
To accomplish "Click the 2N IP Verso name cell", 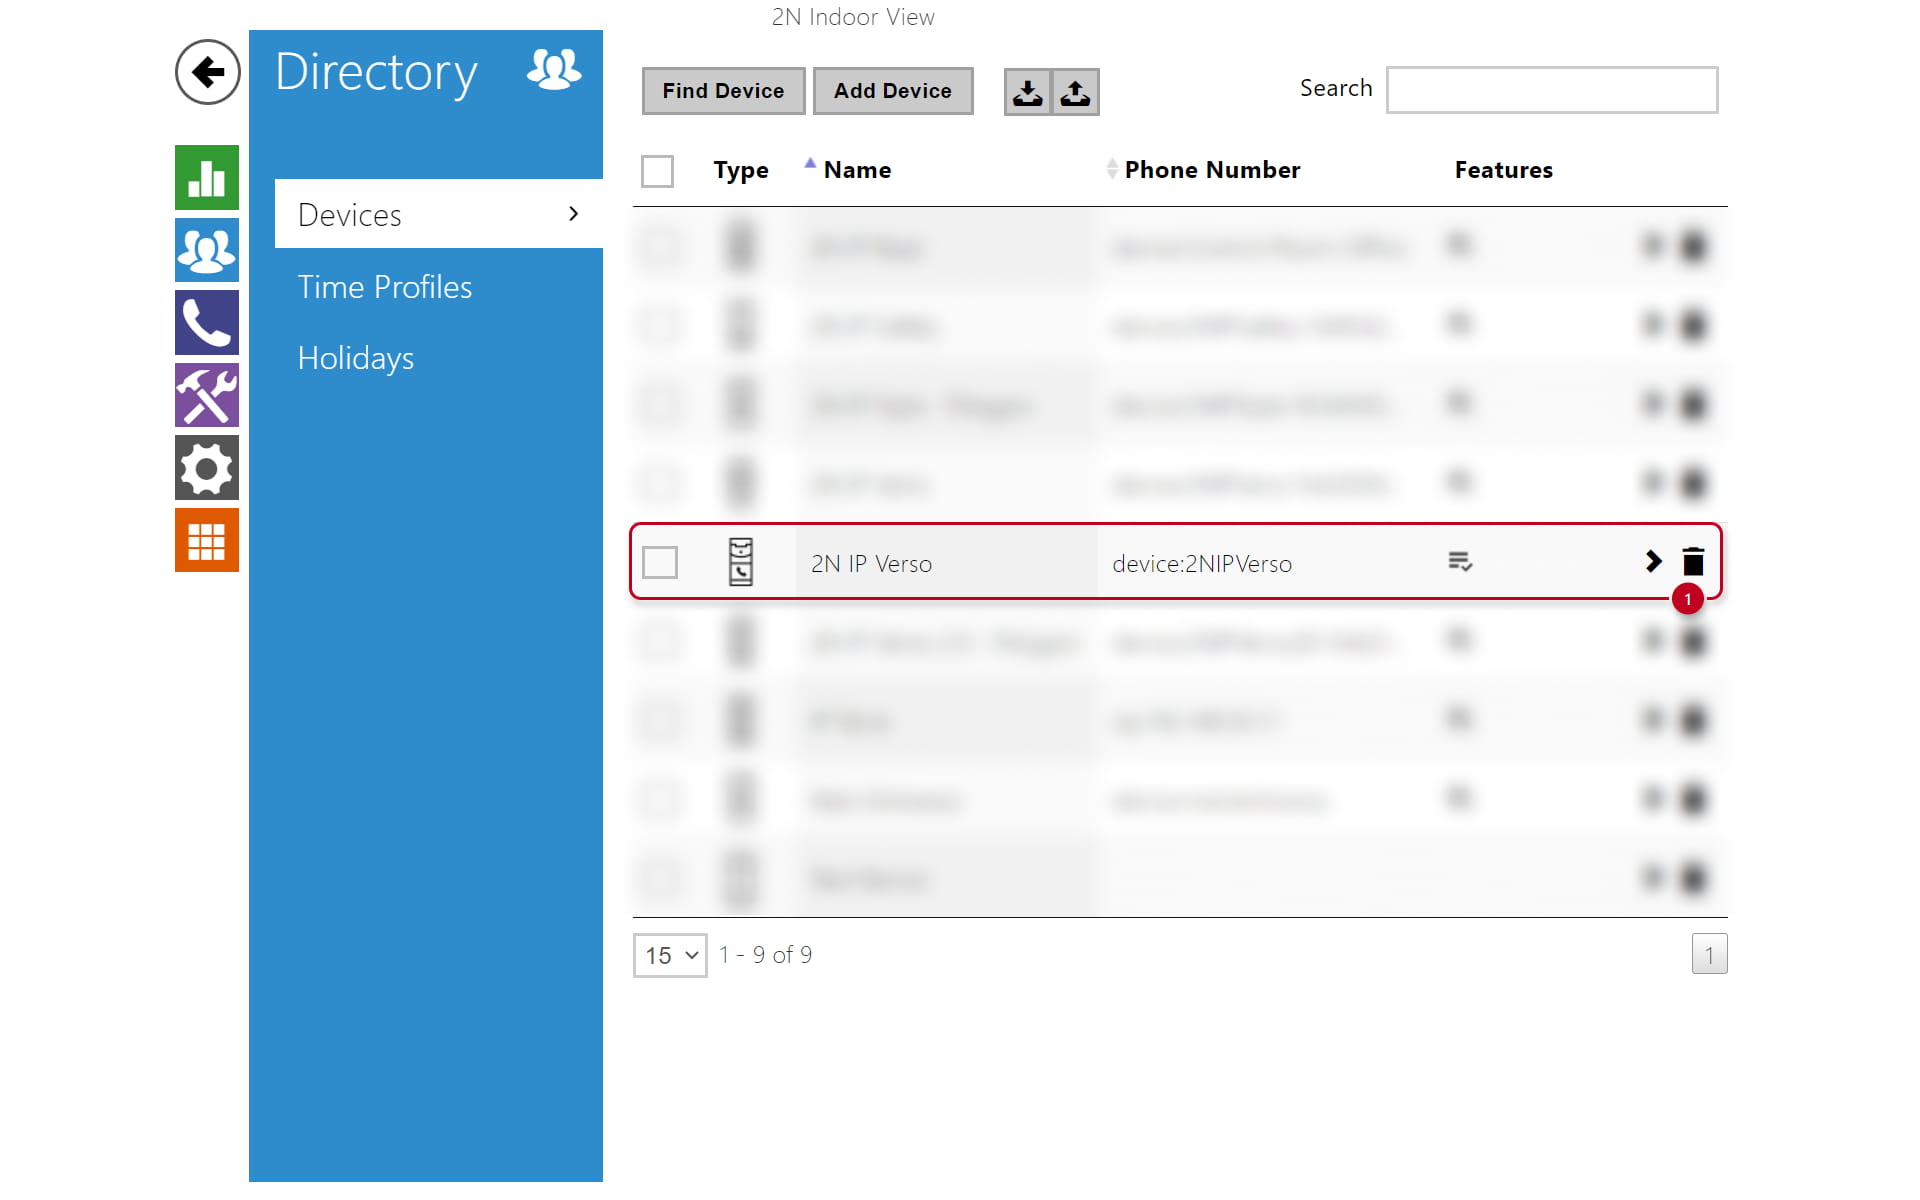I will (x=946, y=563).
